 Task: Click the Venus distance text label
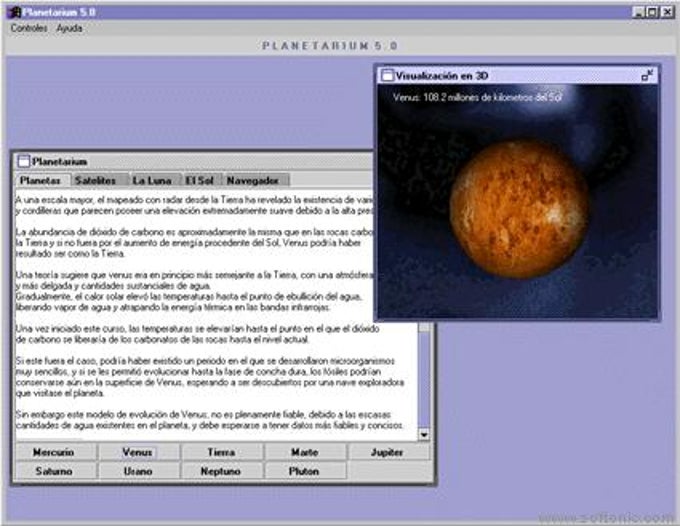[x=477, y=97]
